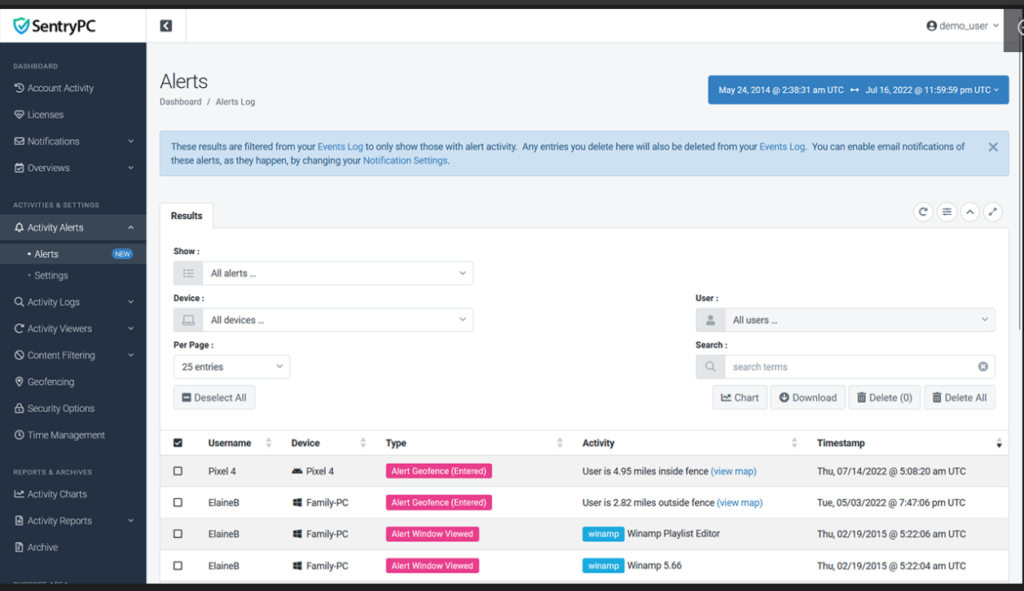
Task: Toggle the select-all checkbox in the table header
Action: (178, 443)
